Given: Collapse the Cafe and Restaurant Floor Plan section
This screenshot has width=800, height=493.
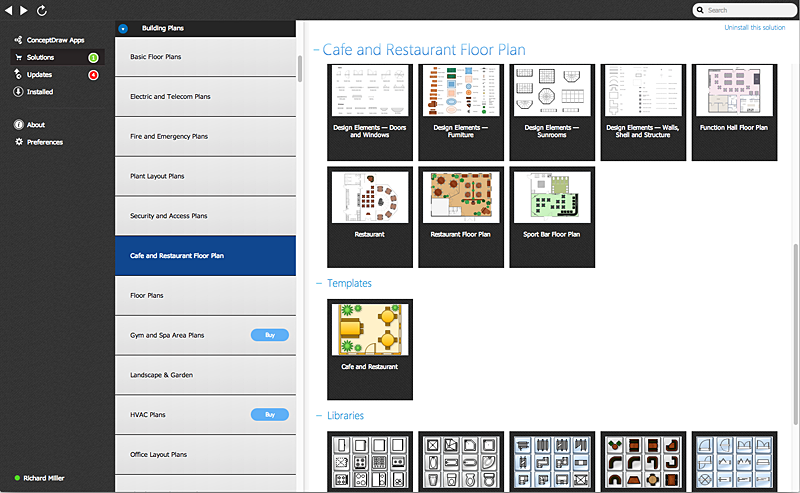Looking at the screenshot, I should pyautogui.click(x=316, y=50).
